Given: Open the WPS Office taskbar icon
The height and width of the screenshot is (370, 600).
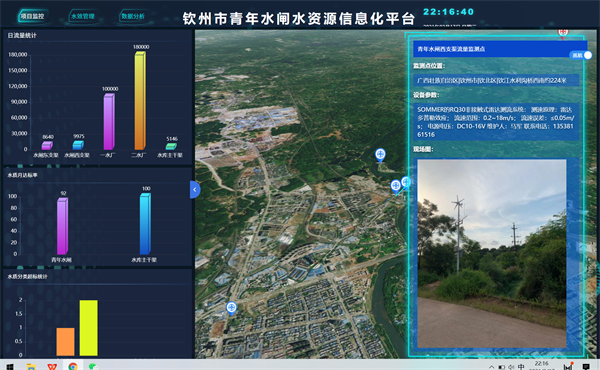Looking at the screenshot, I should tap(52, 367).
